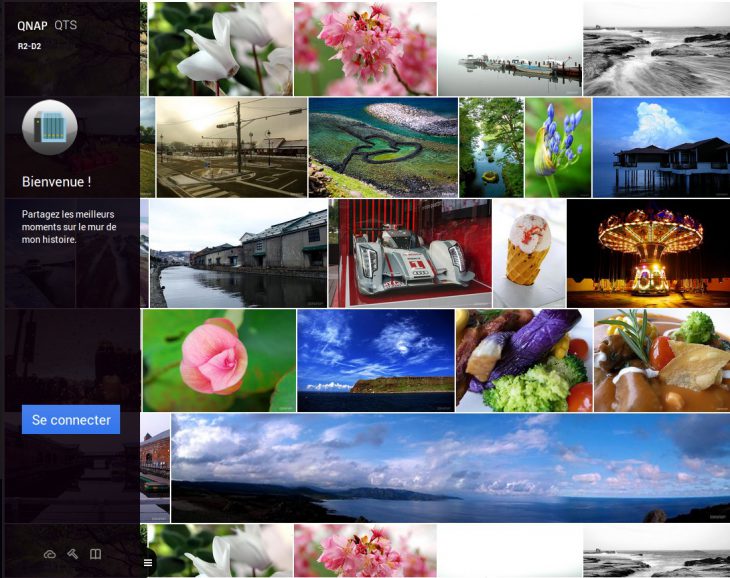This screenshot has width=730, height=578.
Task: Select the ice cream cone photo
Action: tap(529, 253)
